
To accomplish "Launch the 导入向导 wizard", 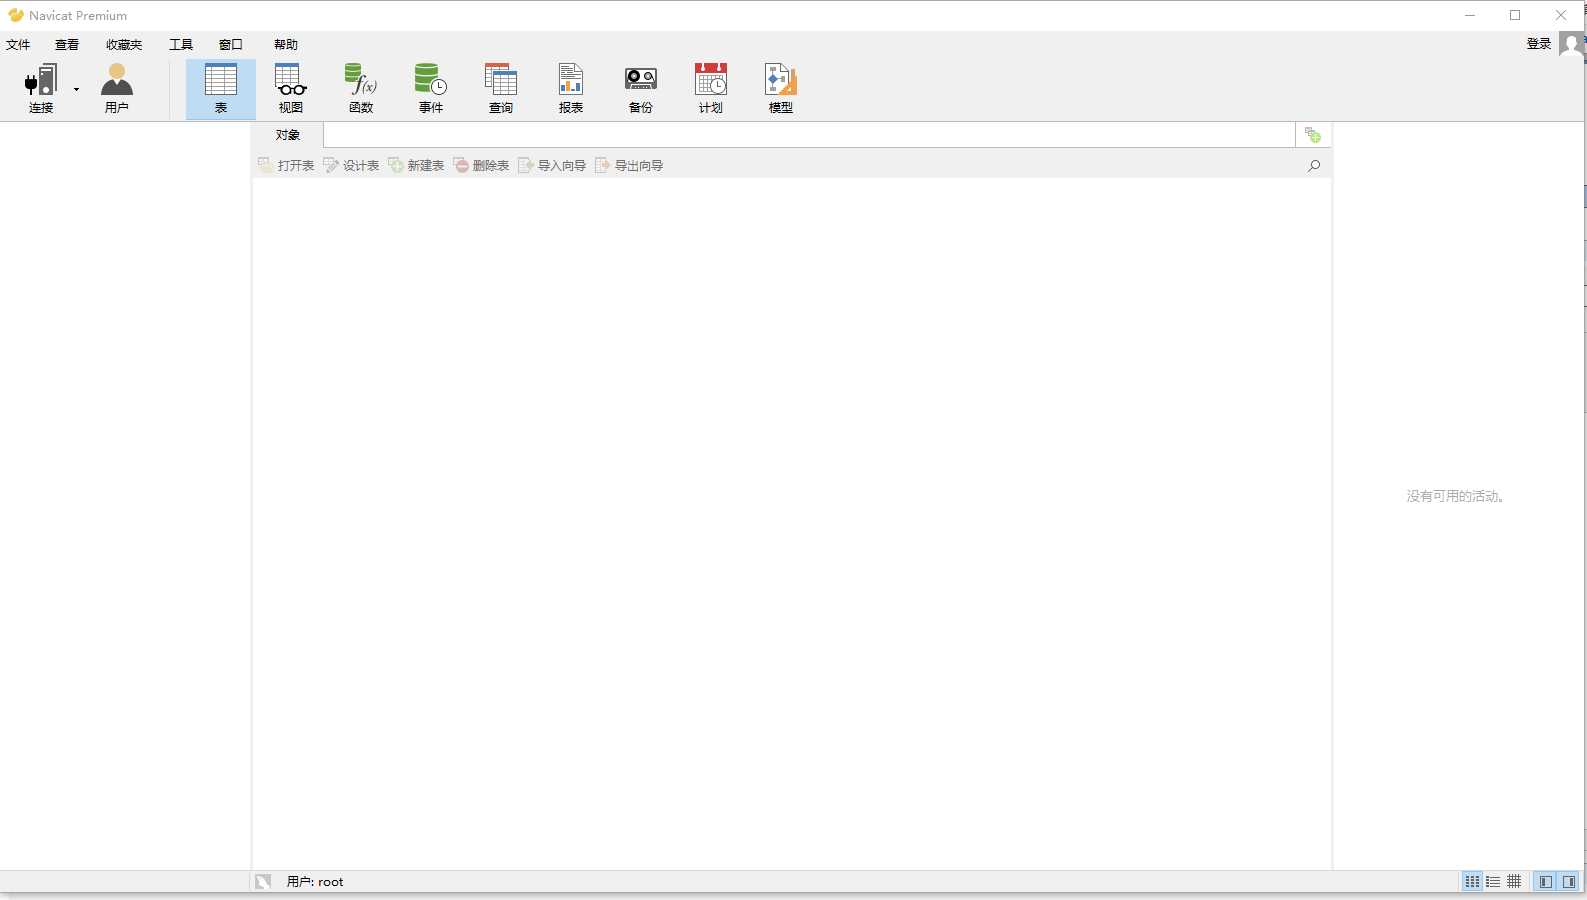I will pyautogui.click(x=552, y=165).
